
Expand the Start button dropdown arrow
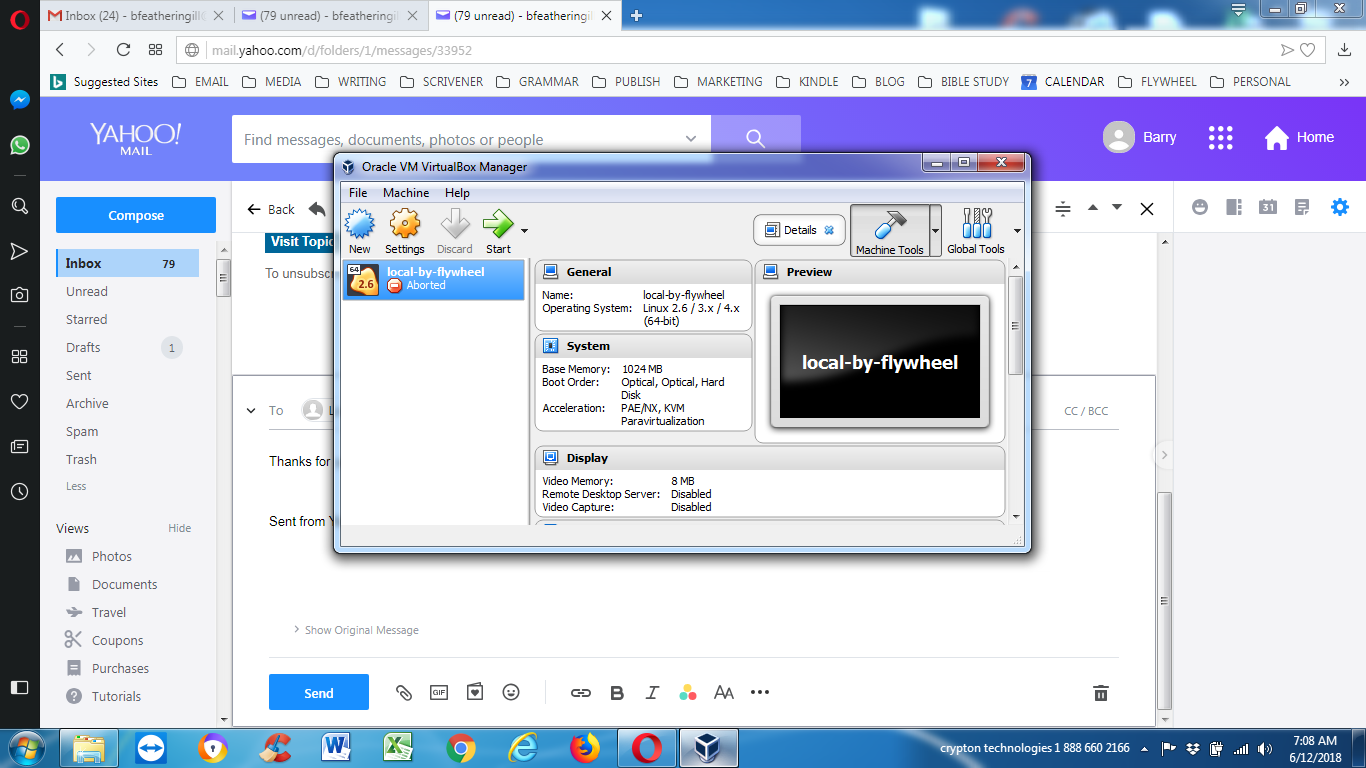[524, 231]
